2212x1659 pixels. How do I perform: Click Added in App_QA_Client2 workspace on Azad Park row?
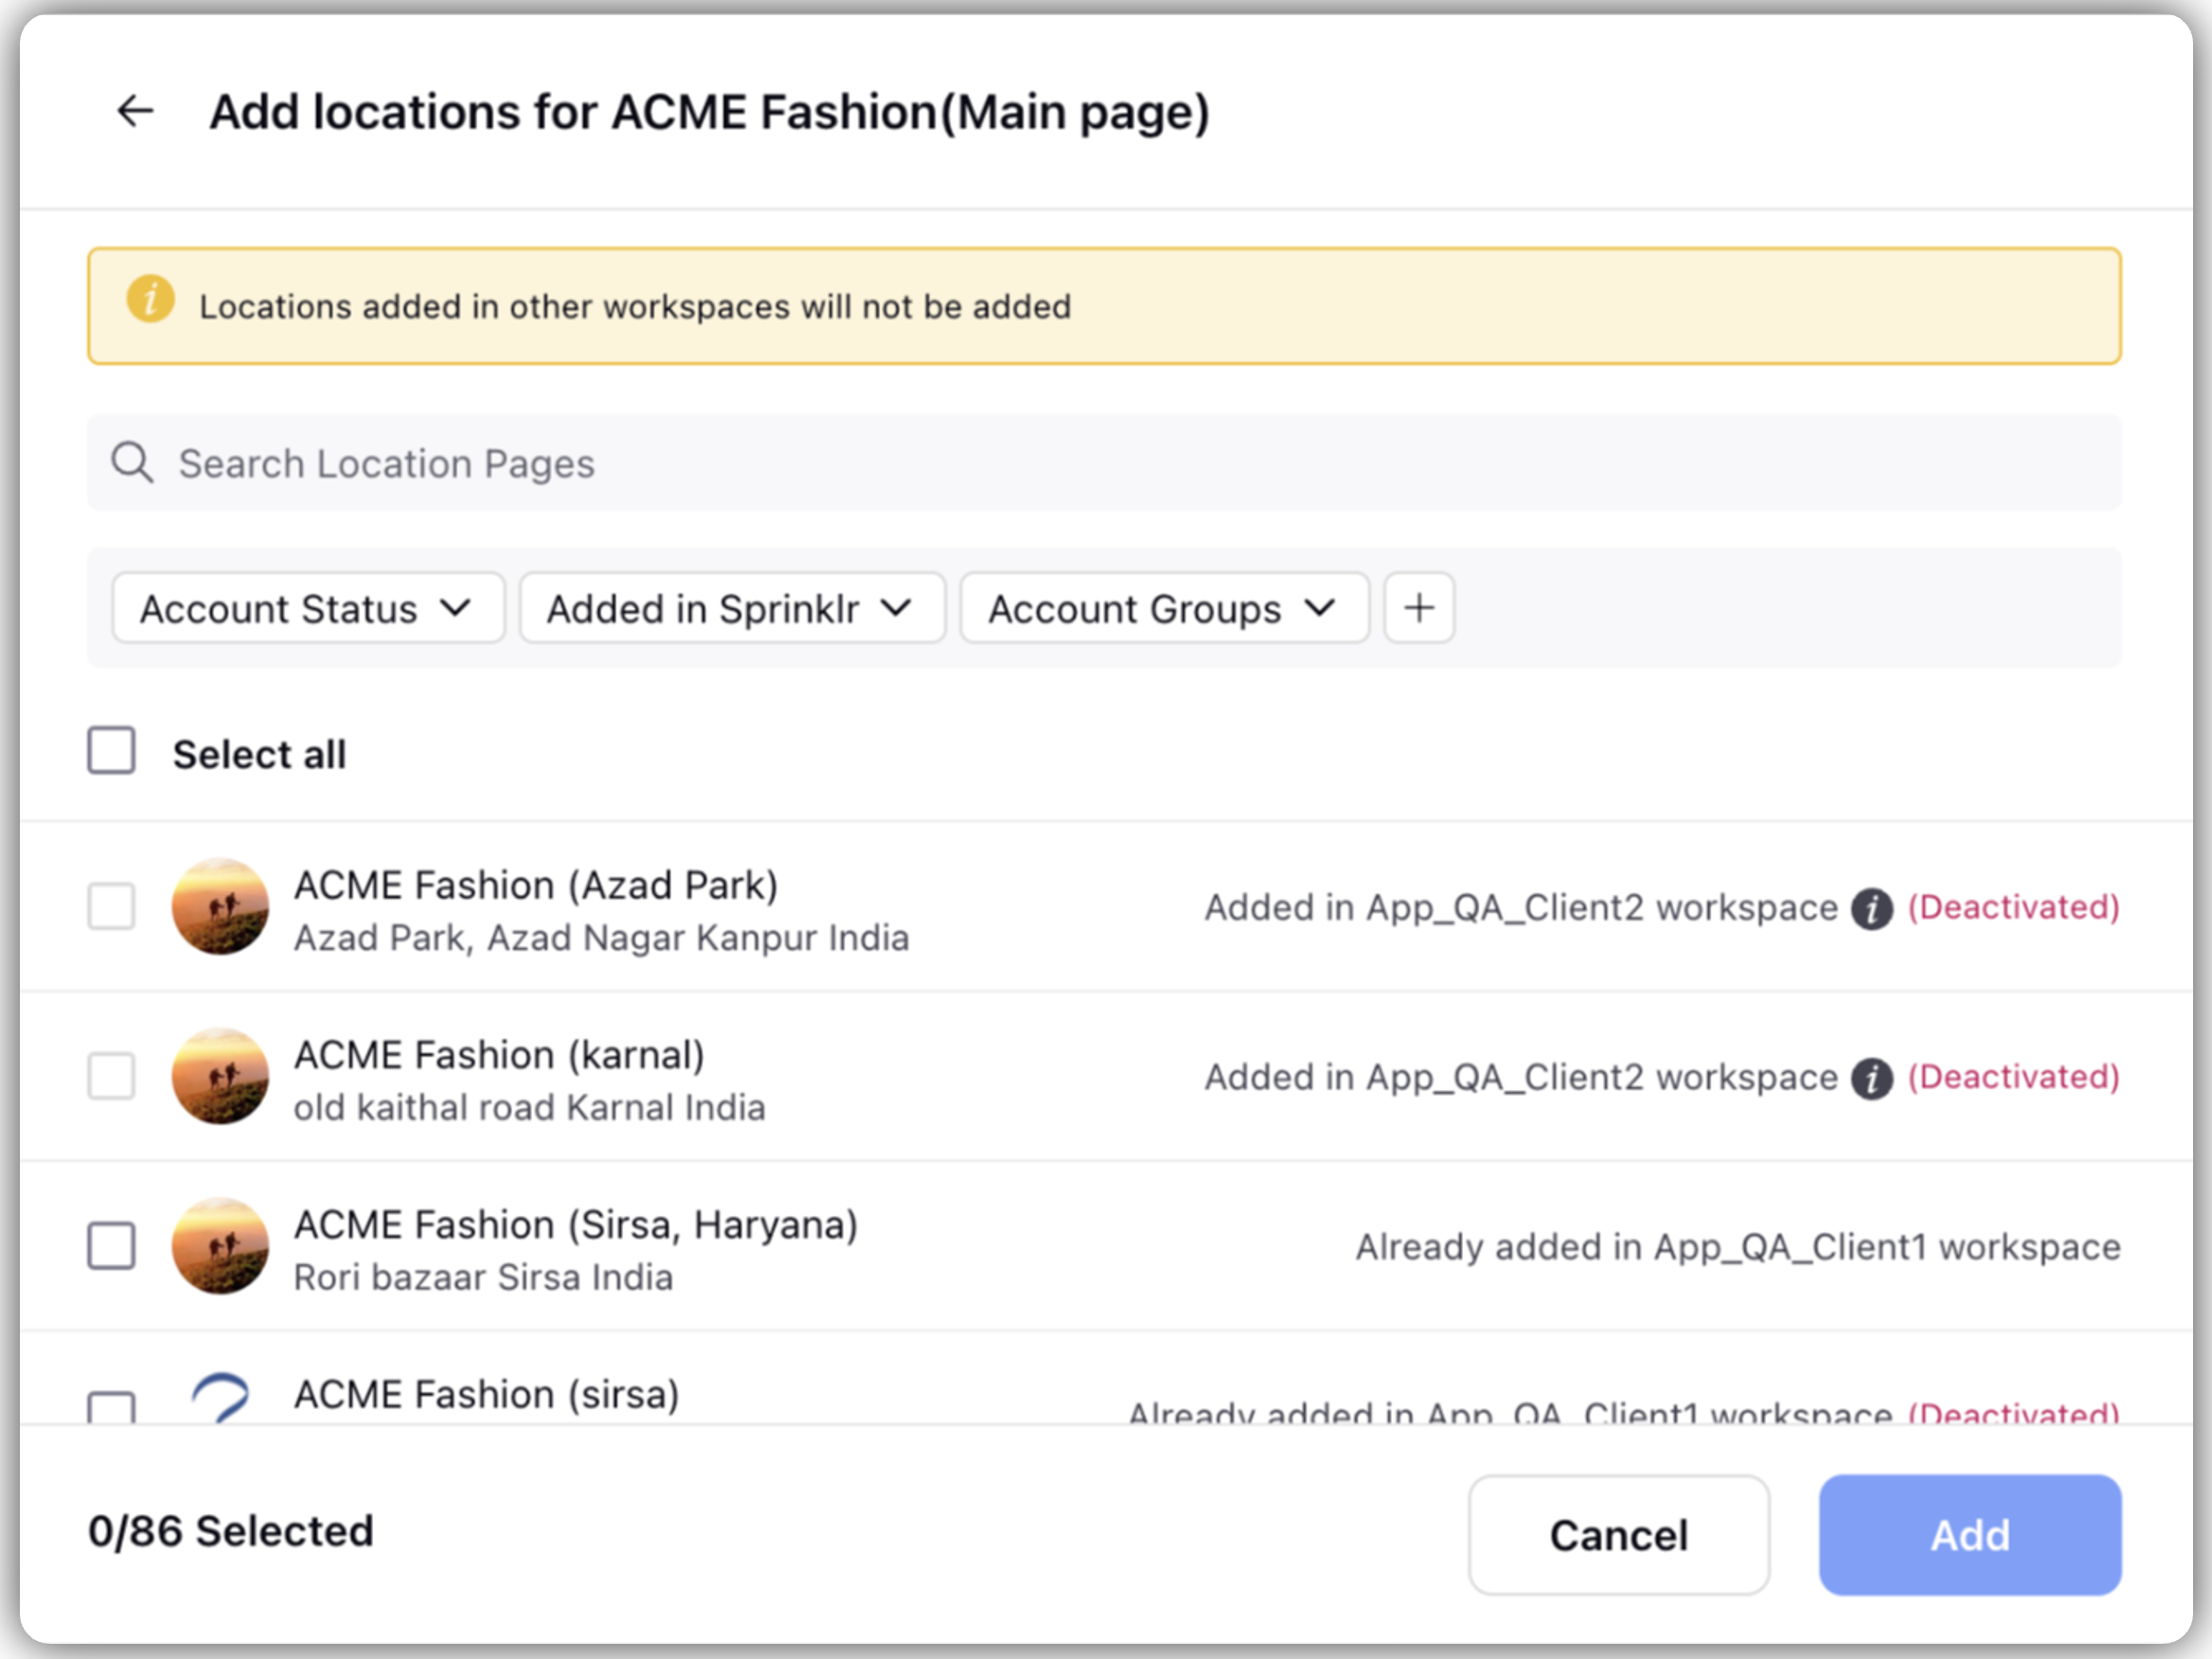[1521, 908]
